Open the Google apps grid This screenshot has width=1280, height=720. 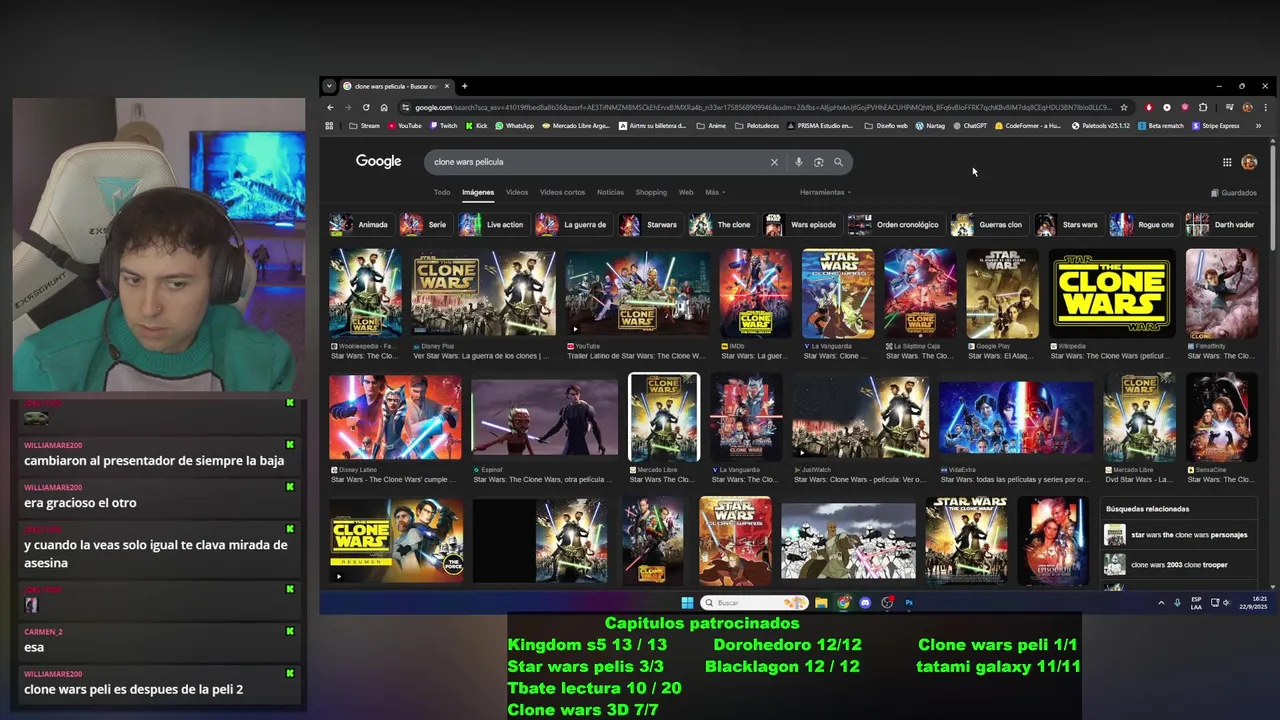click(1227, 162)
